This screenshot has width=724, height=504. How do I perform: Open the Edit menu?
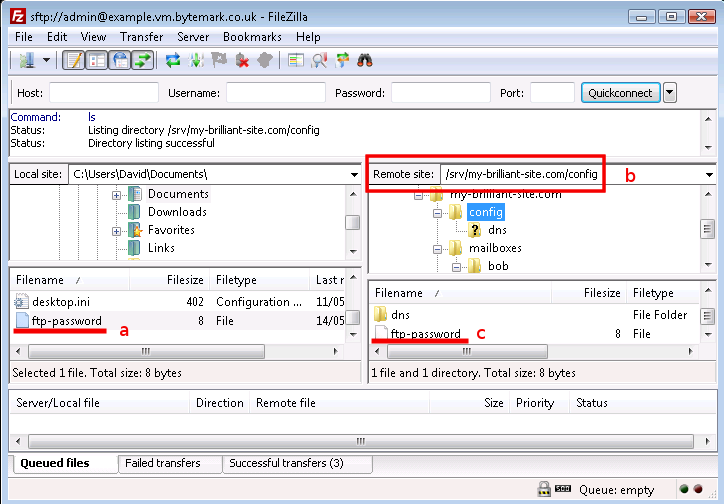(x=57, y=37)
